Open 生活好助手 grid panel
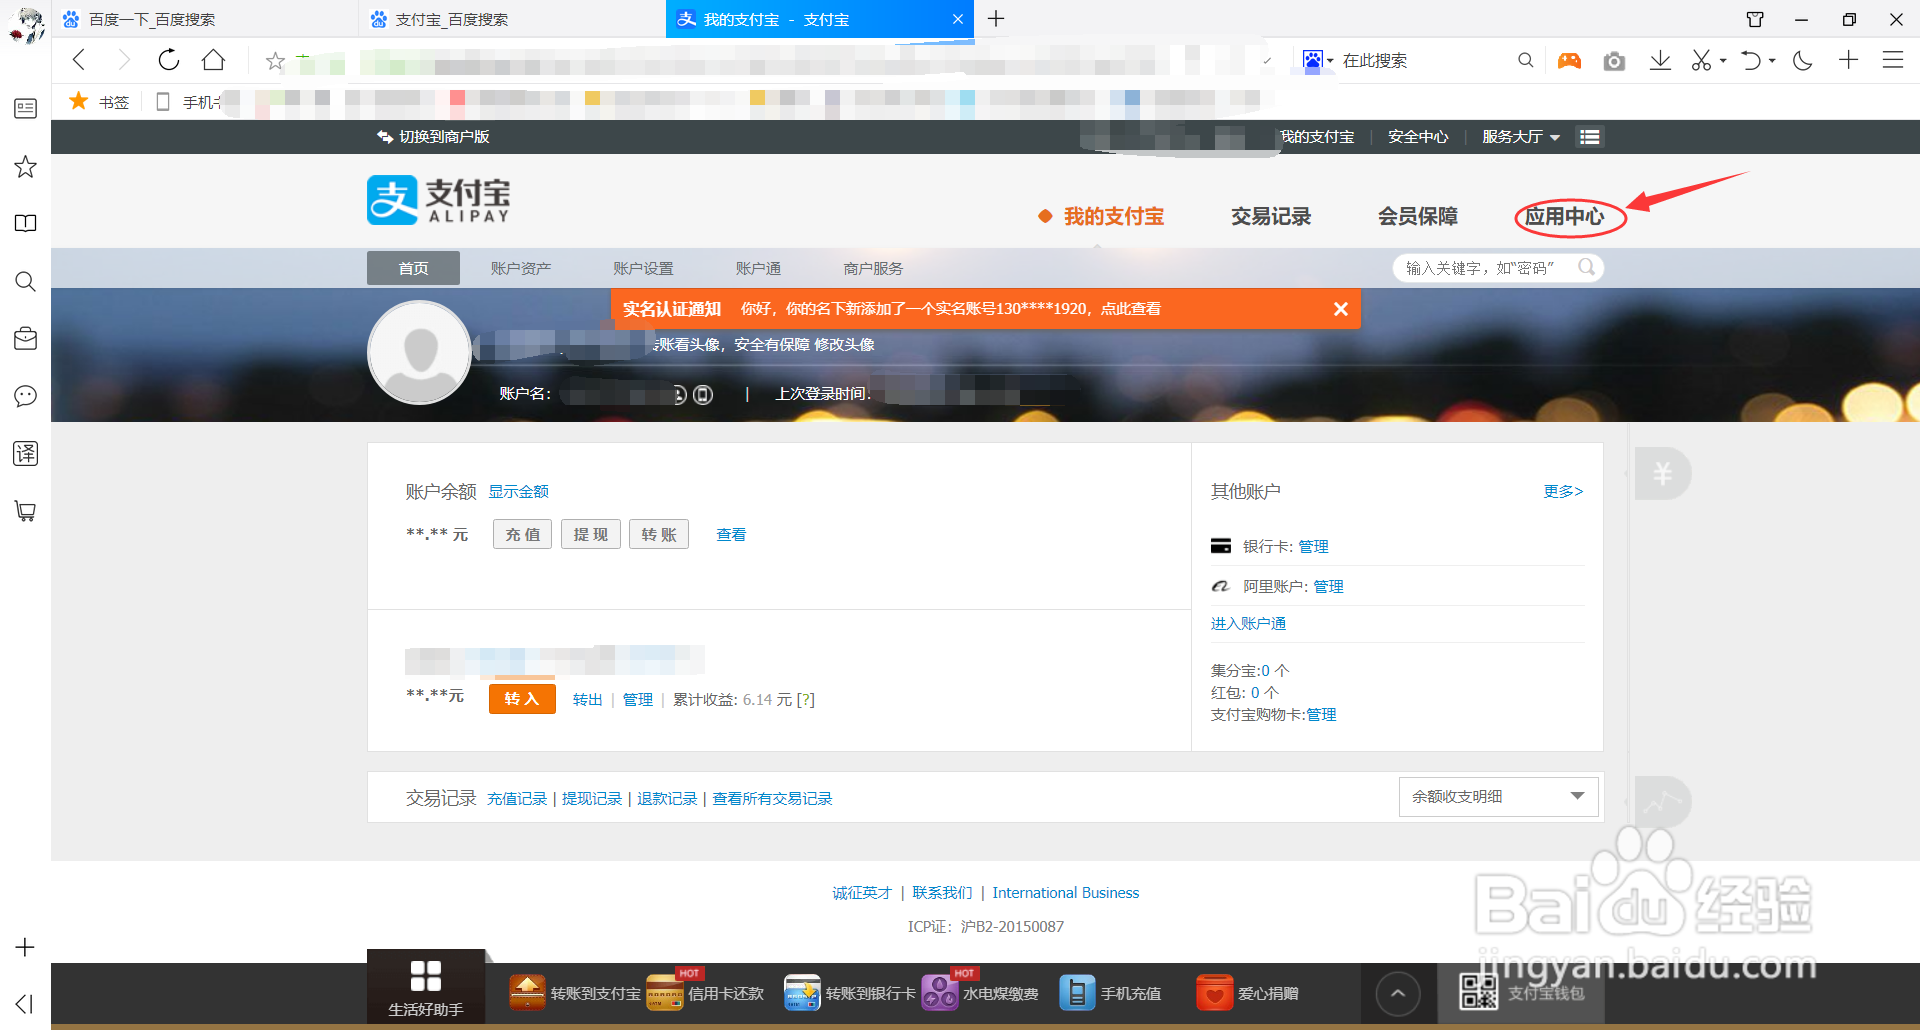The width and height of the screenshot is (1920, 1030). pyautogui.click(x=426, y=987)
